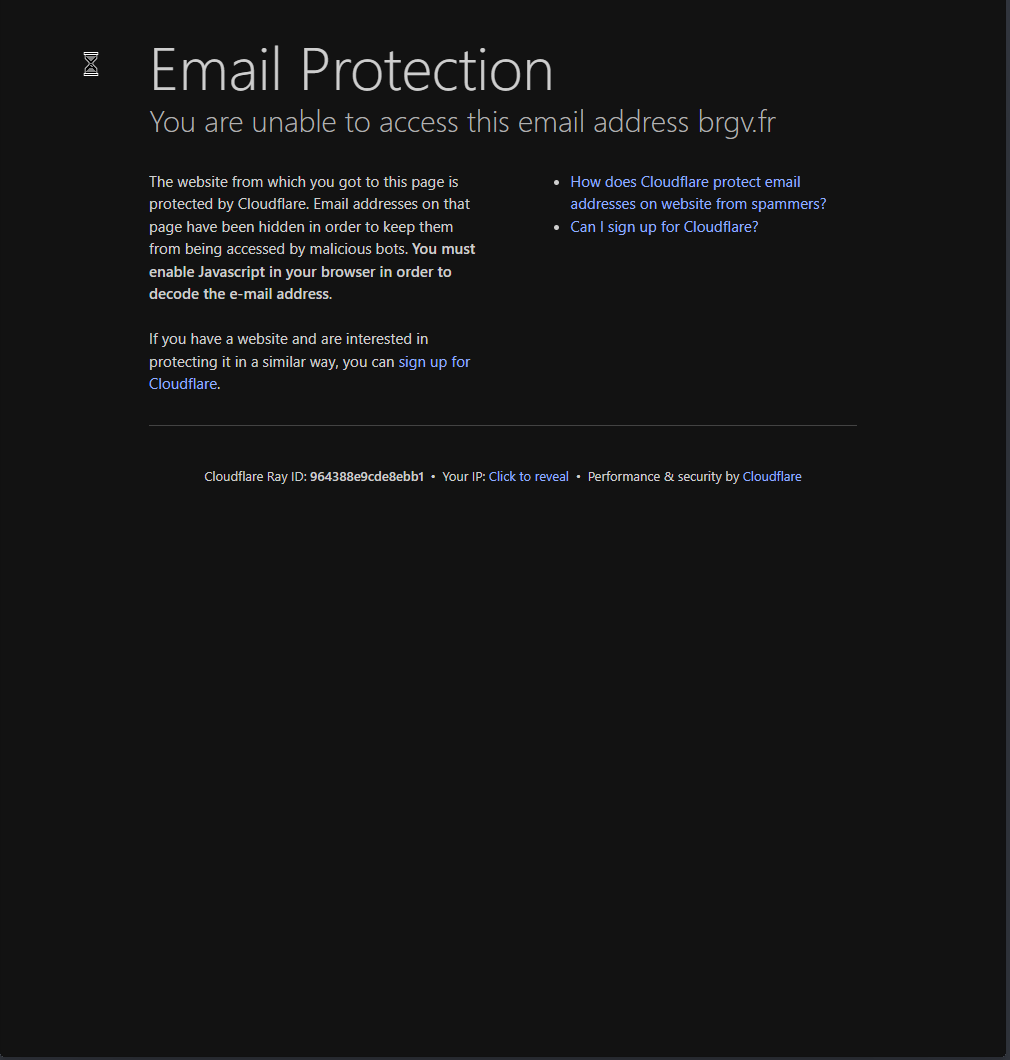This screenshot has height=1060, width=1010.
Task: Click the brgv.fr domain in the subheading
Action: coord(736,122)
